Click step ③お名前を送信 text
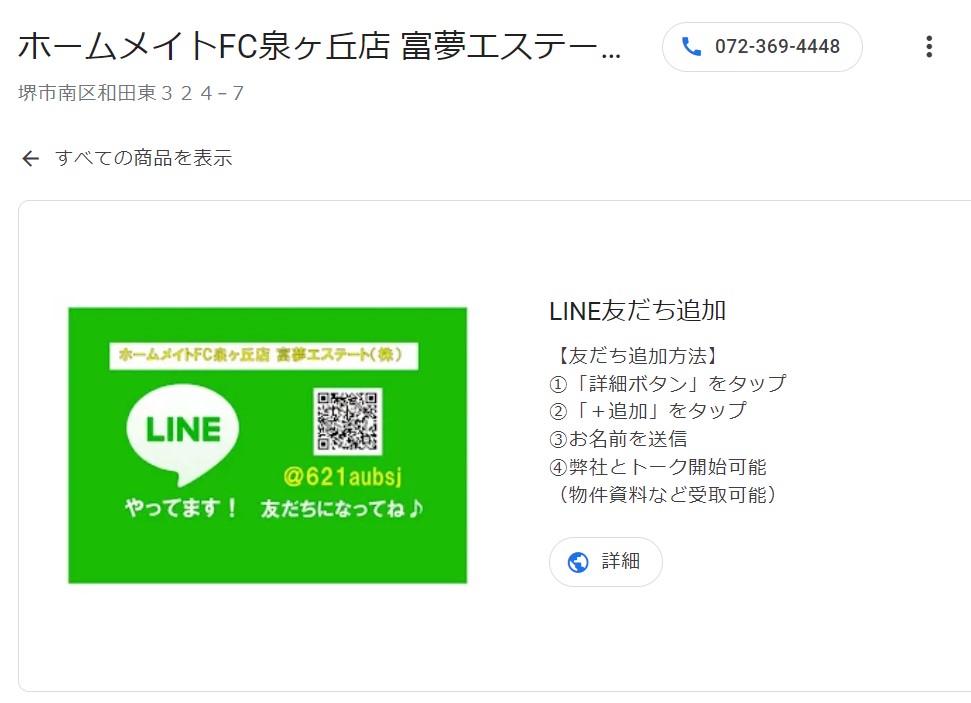971x703 pixels. [x=618, y=439]
